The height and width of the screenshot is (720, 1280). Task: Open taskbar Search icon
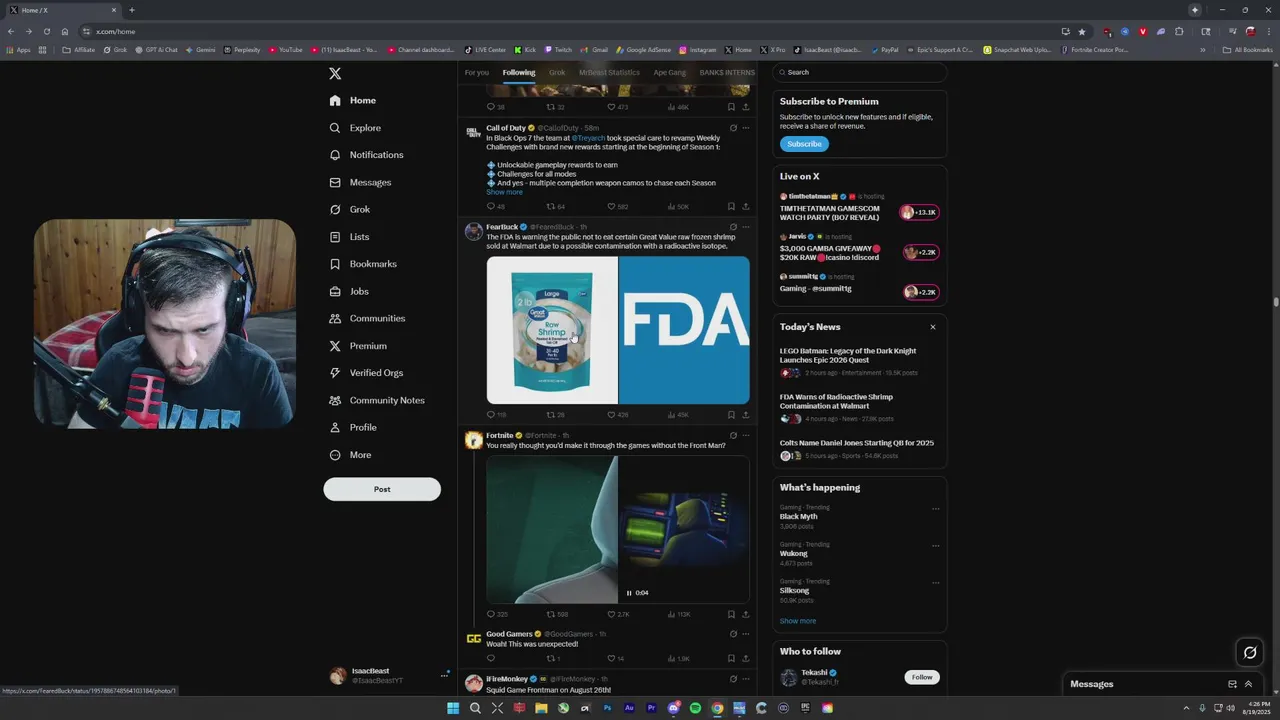pyautogui.click(x=475, y=708)
